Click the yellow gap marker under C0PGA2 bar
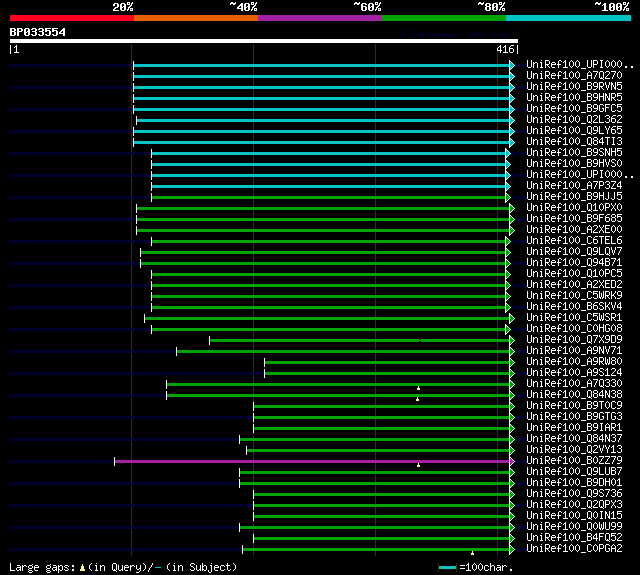The height and width of the screenshot is (575, 640). click(472, 553)
